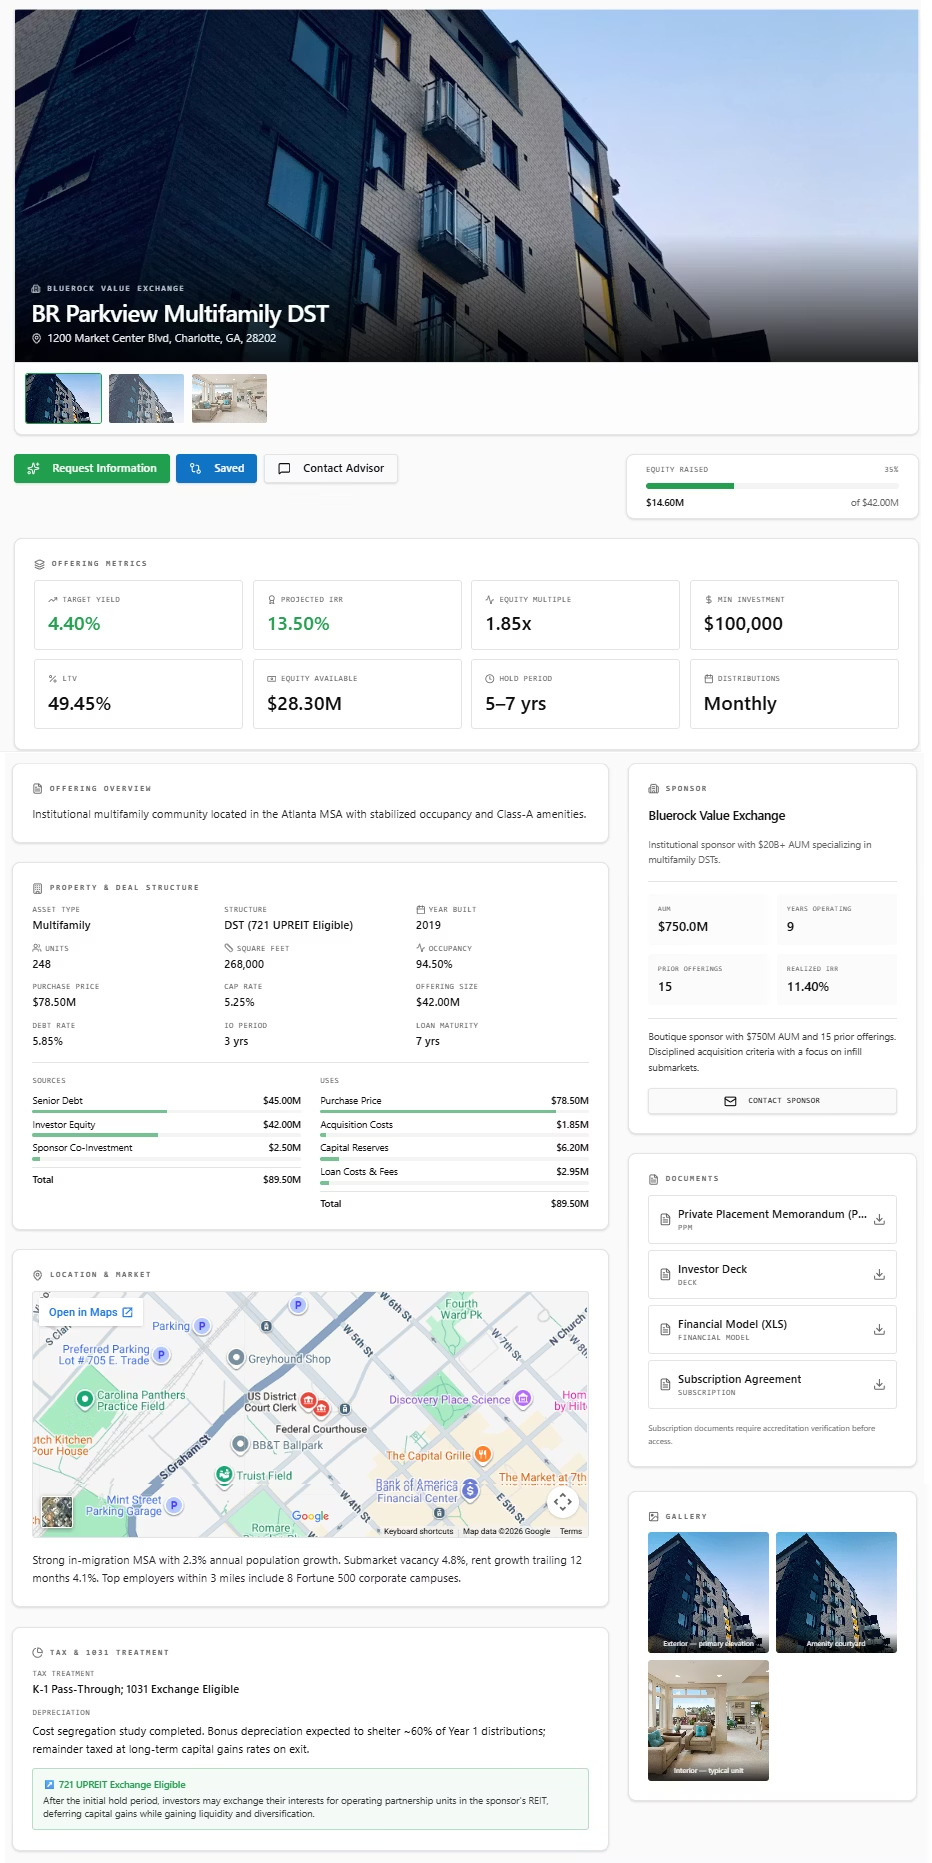Download the Private Placement Memorandum
Viewport: 932px width, 1863px height.
tap(879, 1220)
